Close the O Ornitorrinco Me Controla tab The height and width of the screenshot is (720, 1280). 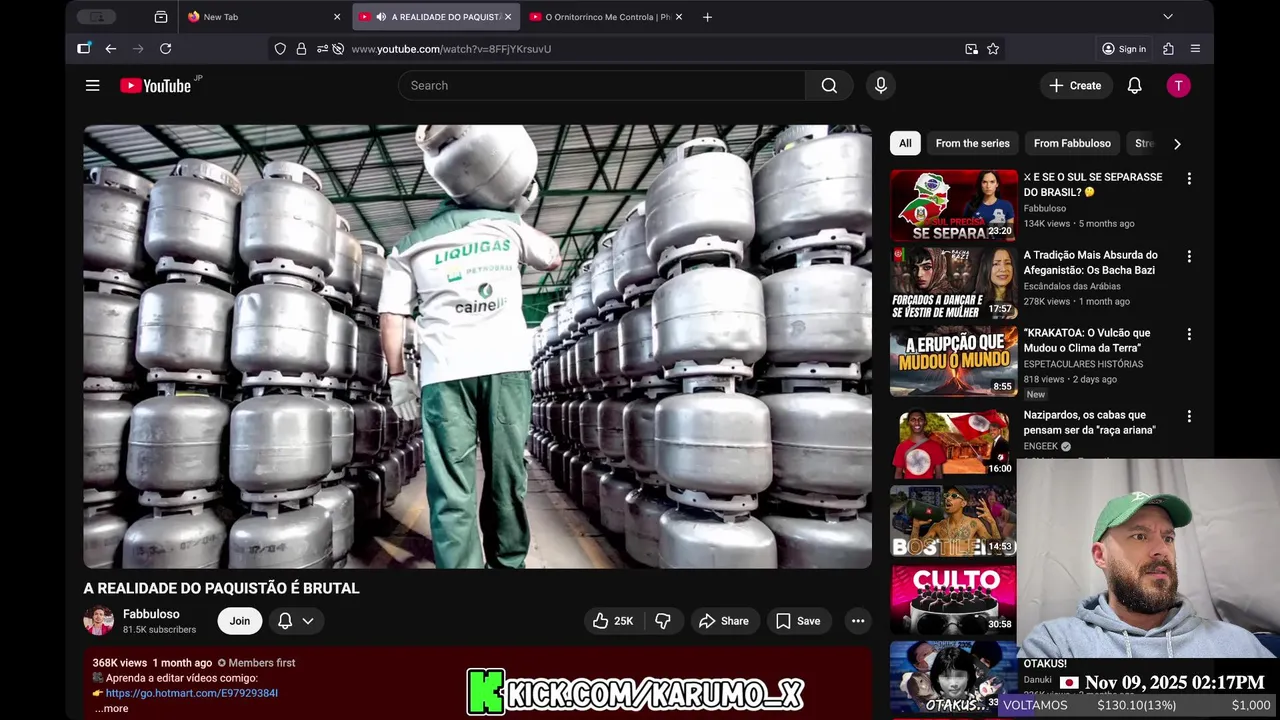(679, 17)
